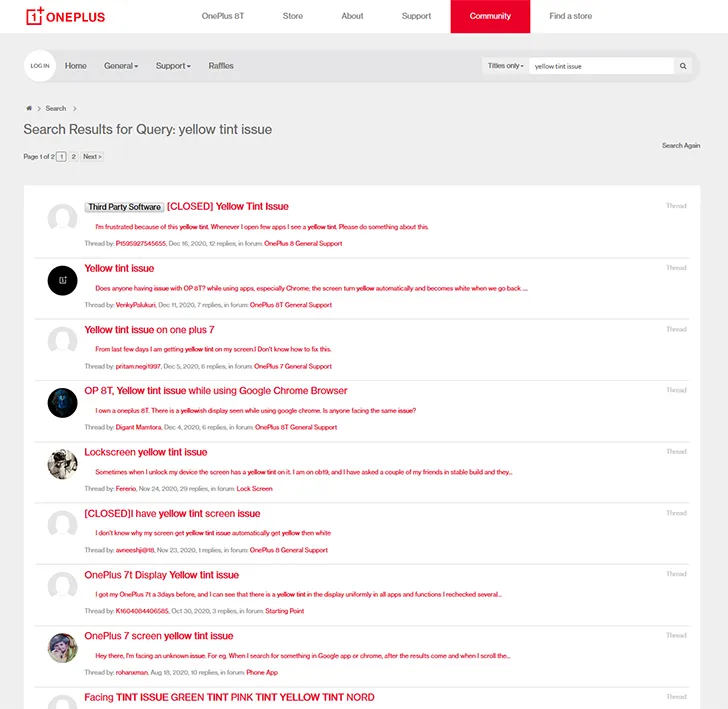The width and height of the screenshot is (728, 709).
Task: Open OnePlus 7 screen yellow tint issue
Action: tap(158, 636)
